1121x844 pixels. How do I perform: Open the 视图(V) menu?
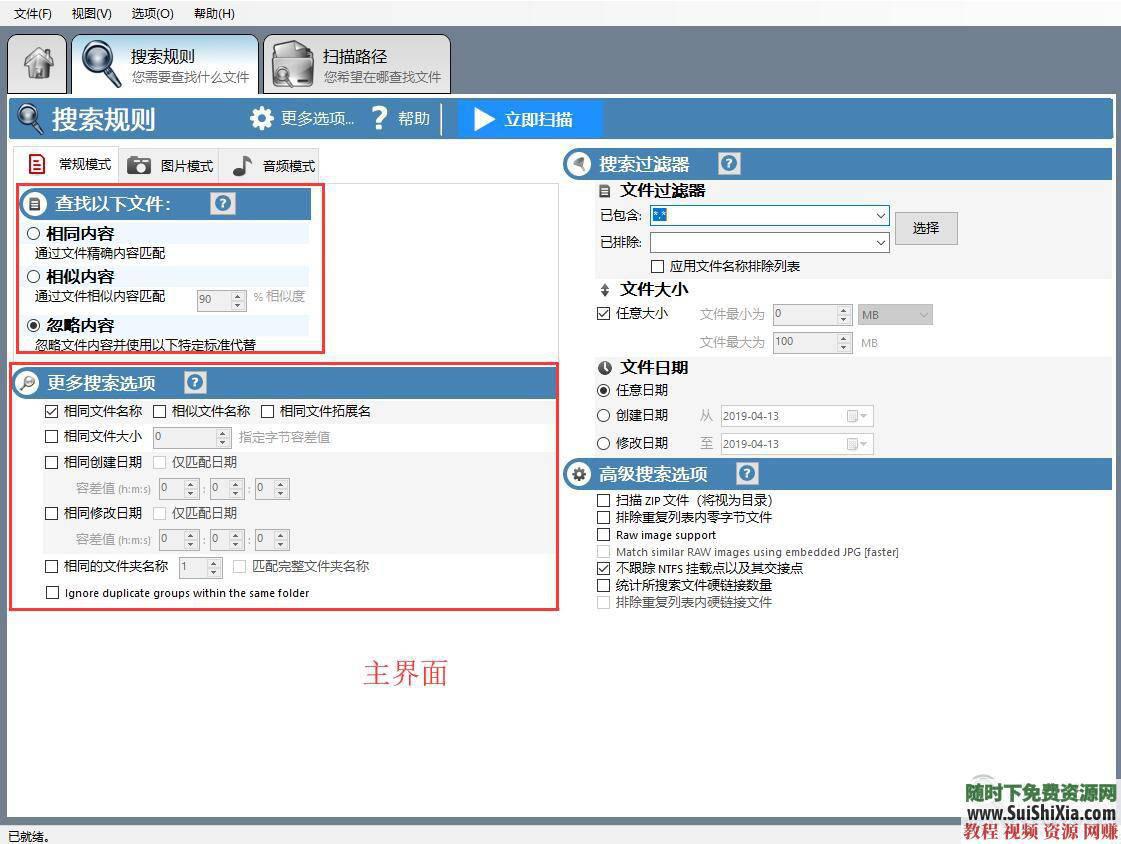tap(92, 14)
